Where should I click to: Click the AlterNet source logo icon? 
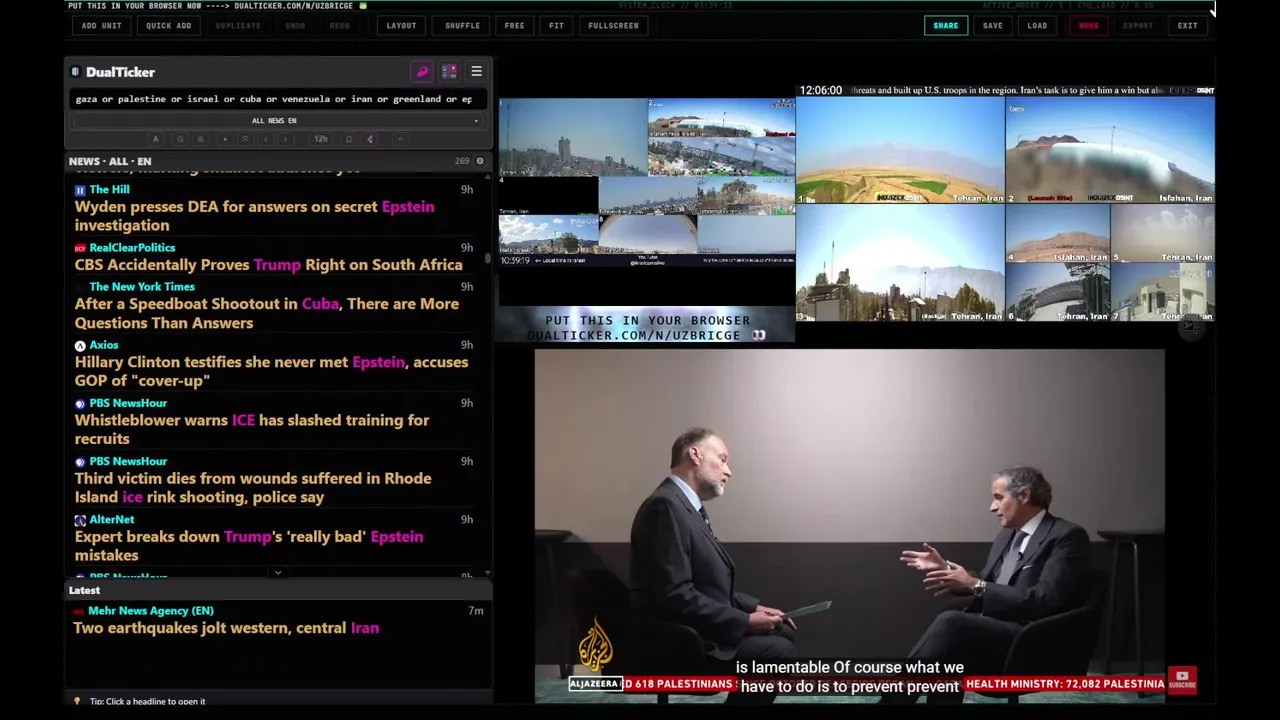click(x=80, y=521)
